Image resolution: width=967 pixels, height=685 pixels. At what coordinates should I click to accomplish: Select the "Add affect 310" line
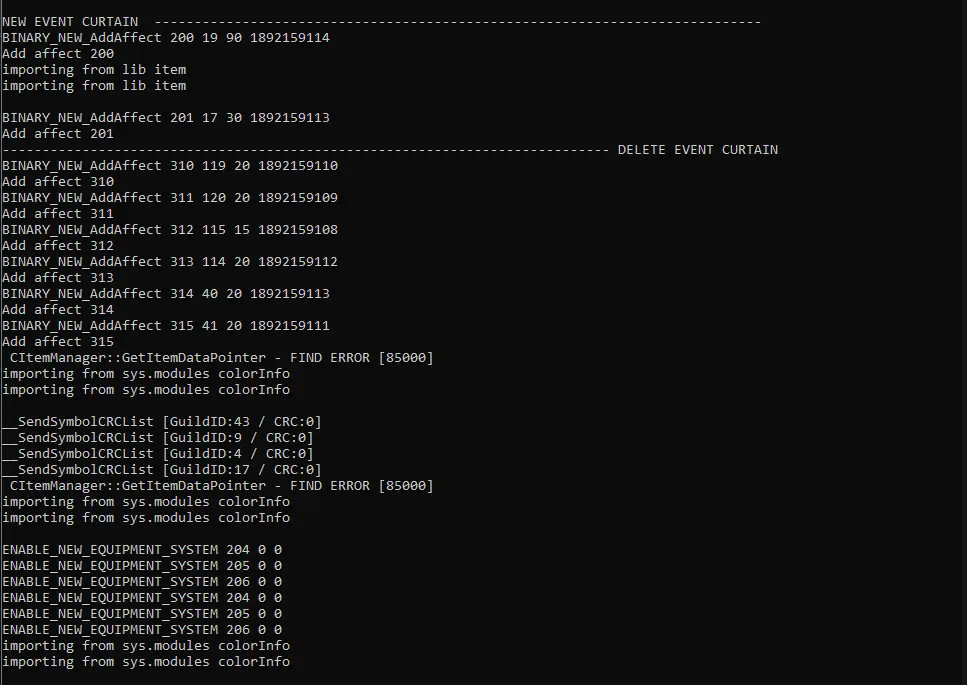click(58, 182)
